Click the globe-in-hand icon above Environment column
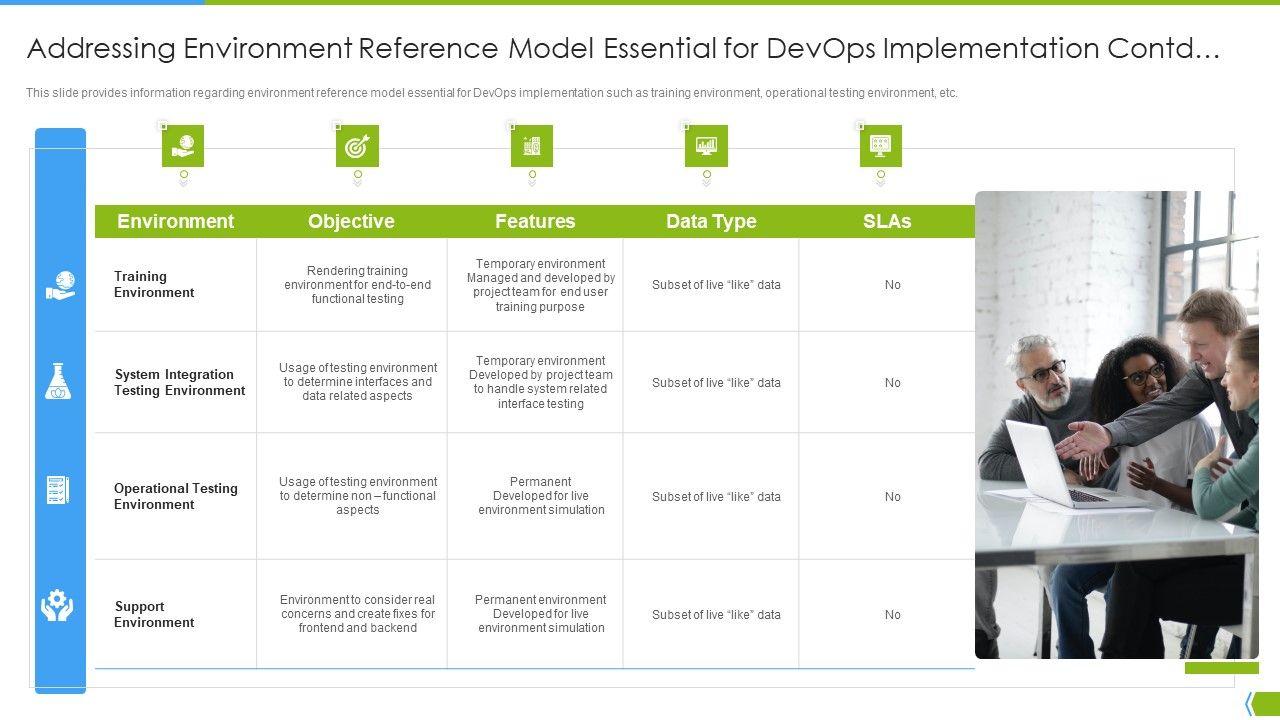Screen dimensions: 1280x720 pyautogui.click(x=183, y=146)
